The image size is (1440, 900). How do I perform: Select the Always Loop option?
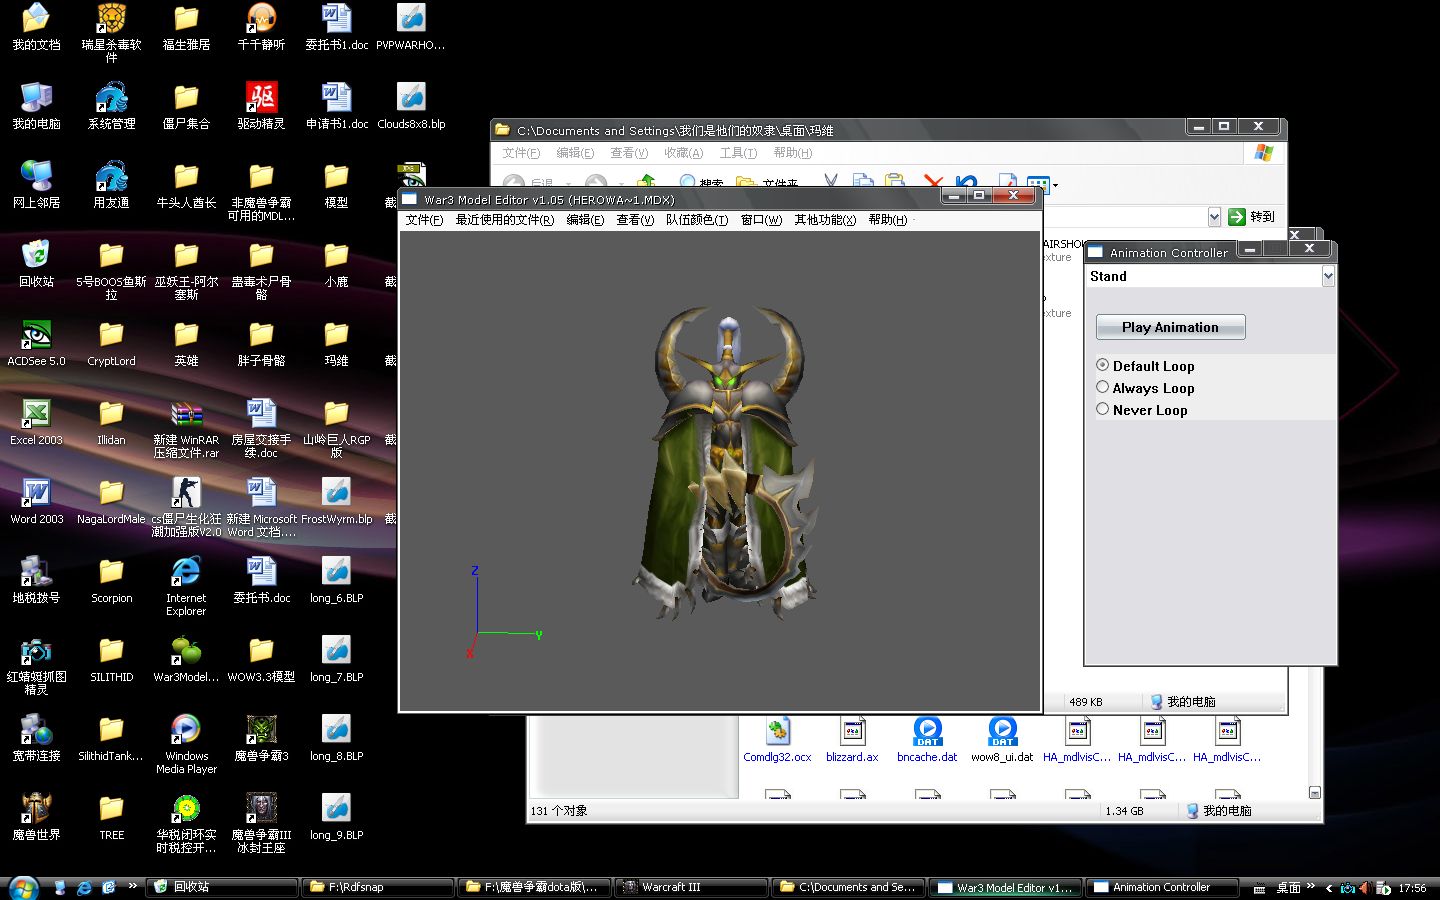[x=1144, y=388]
